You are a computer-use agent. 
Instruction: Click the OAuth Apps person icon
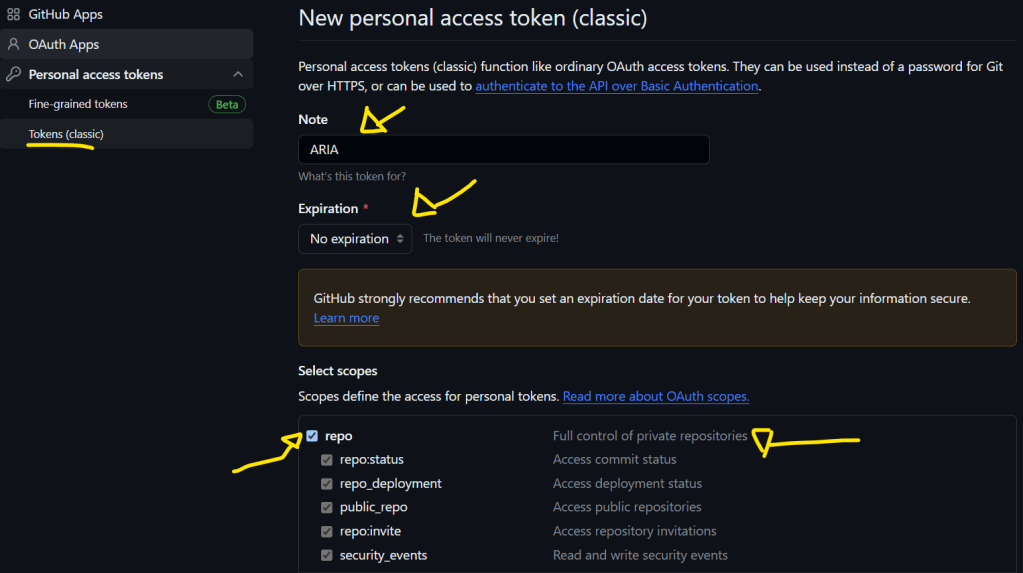[x=13, y=45]
